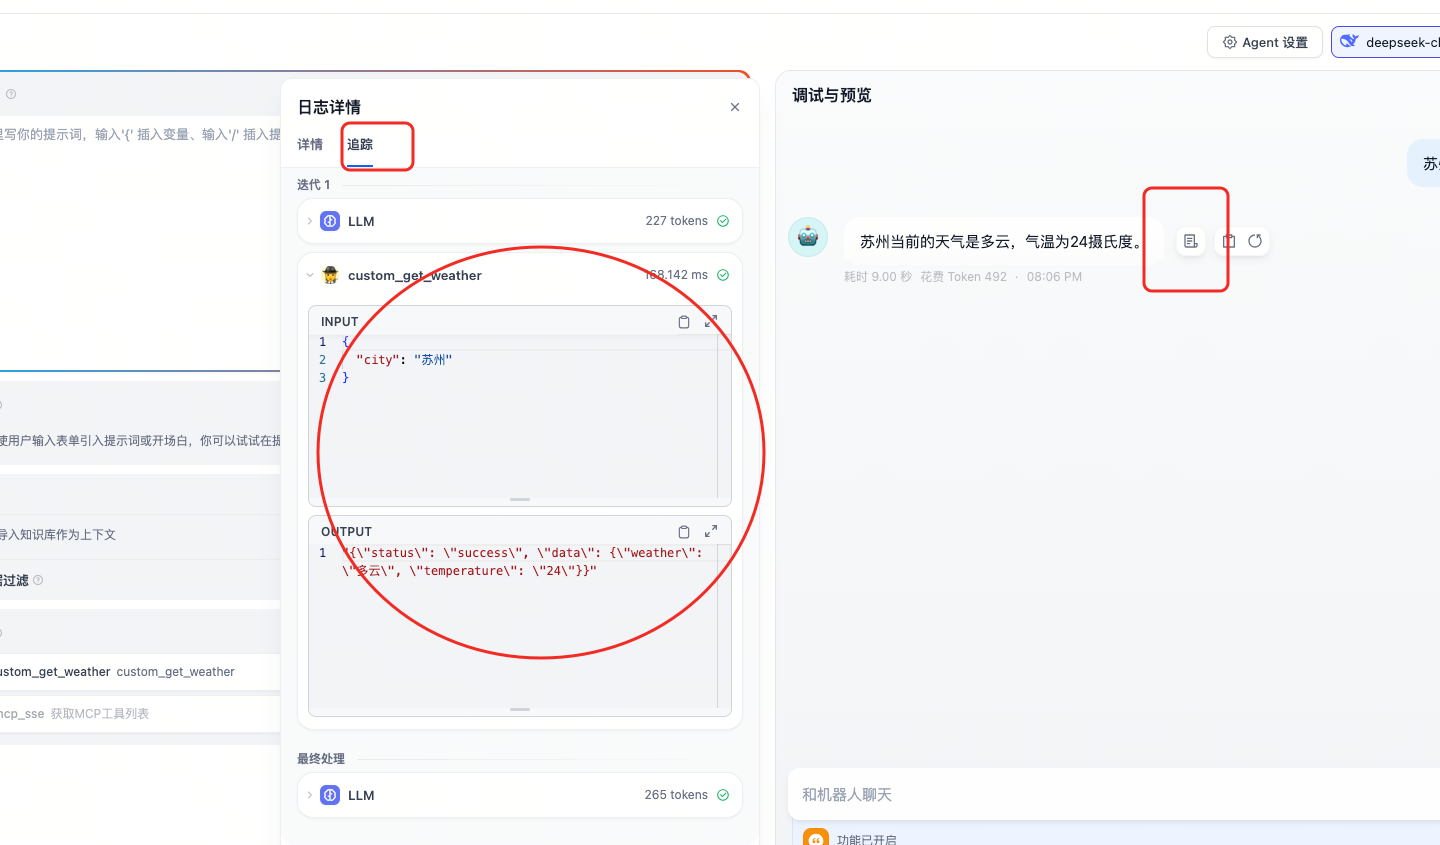Viewport: 1440px width, 845px height.
Task: Collapse the custom_get_weather trace node
Action: click(310, 275)
